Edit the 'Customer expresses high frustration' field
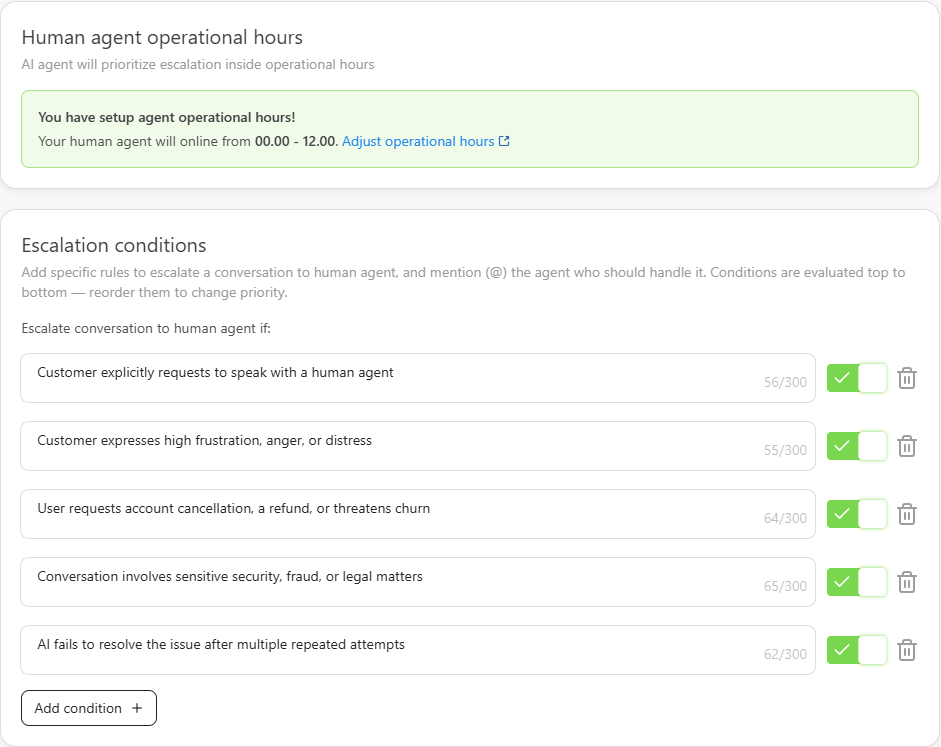941x747 pixels. click(x=418, y=446)
